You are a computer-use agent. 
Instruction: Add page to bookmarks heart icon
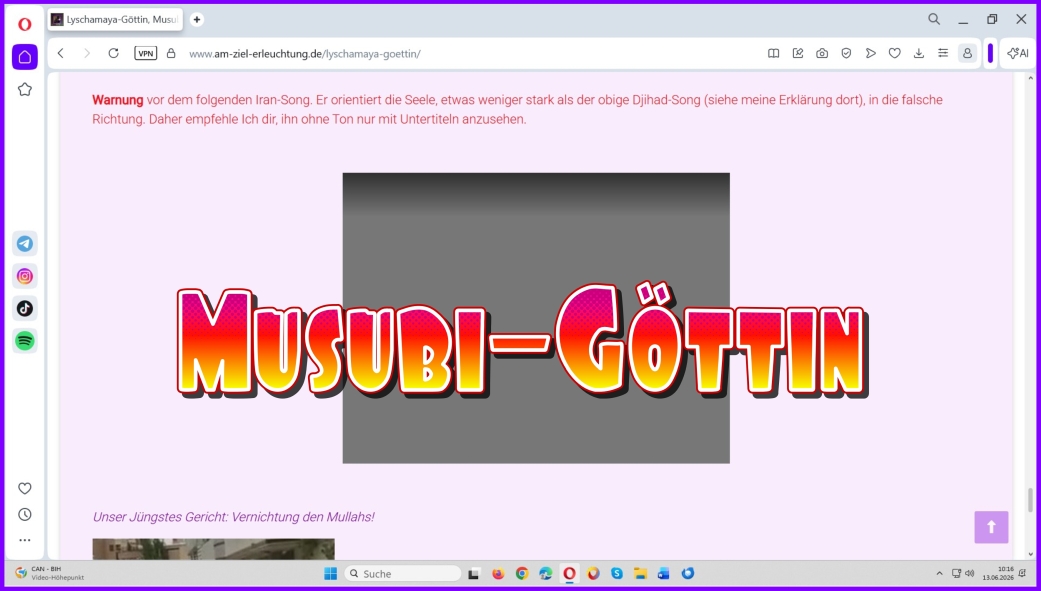click(x=894, y=53)
